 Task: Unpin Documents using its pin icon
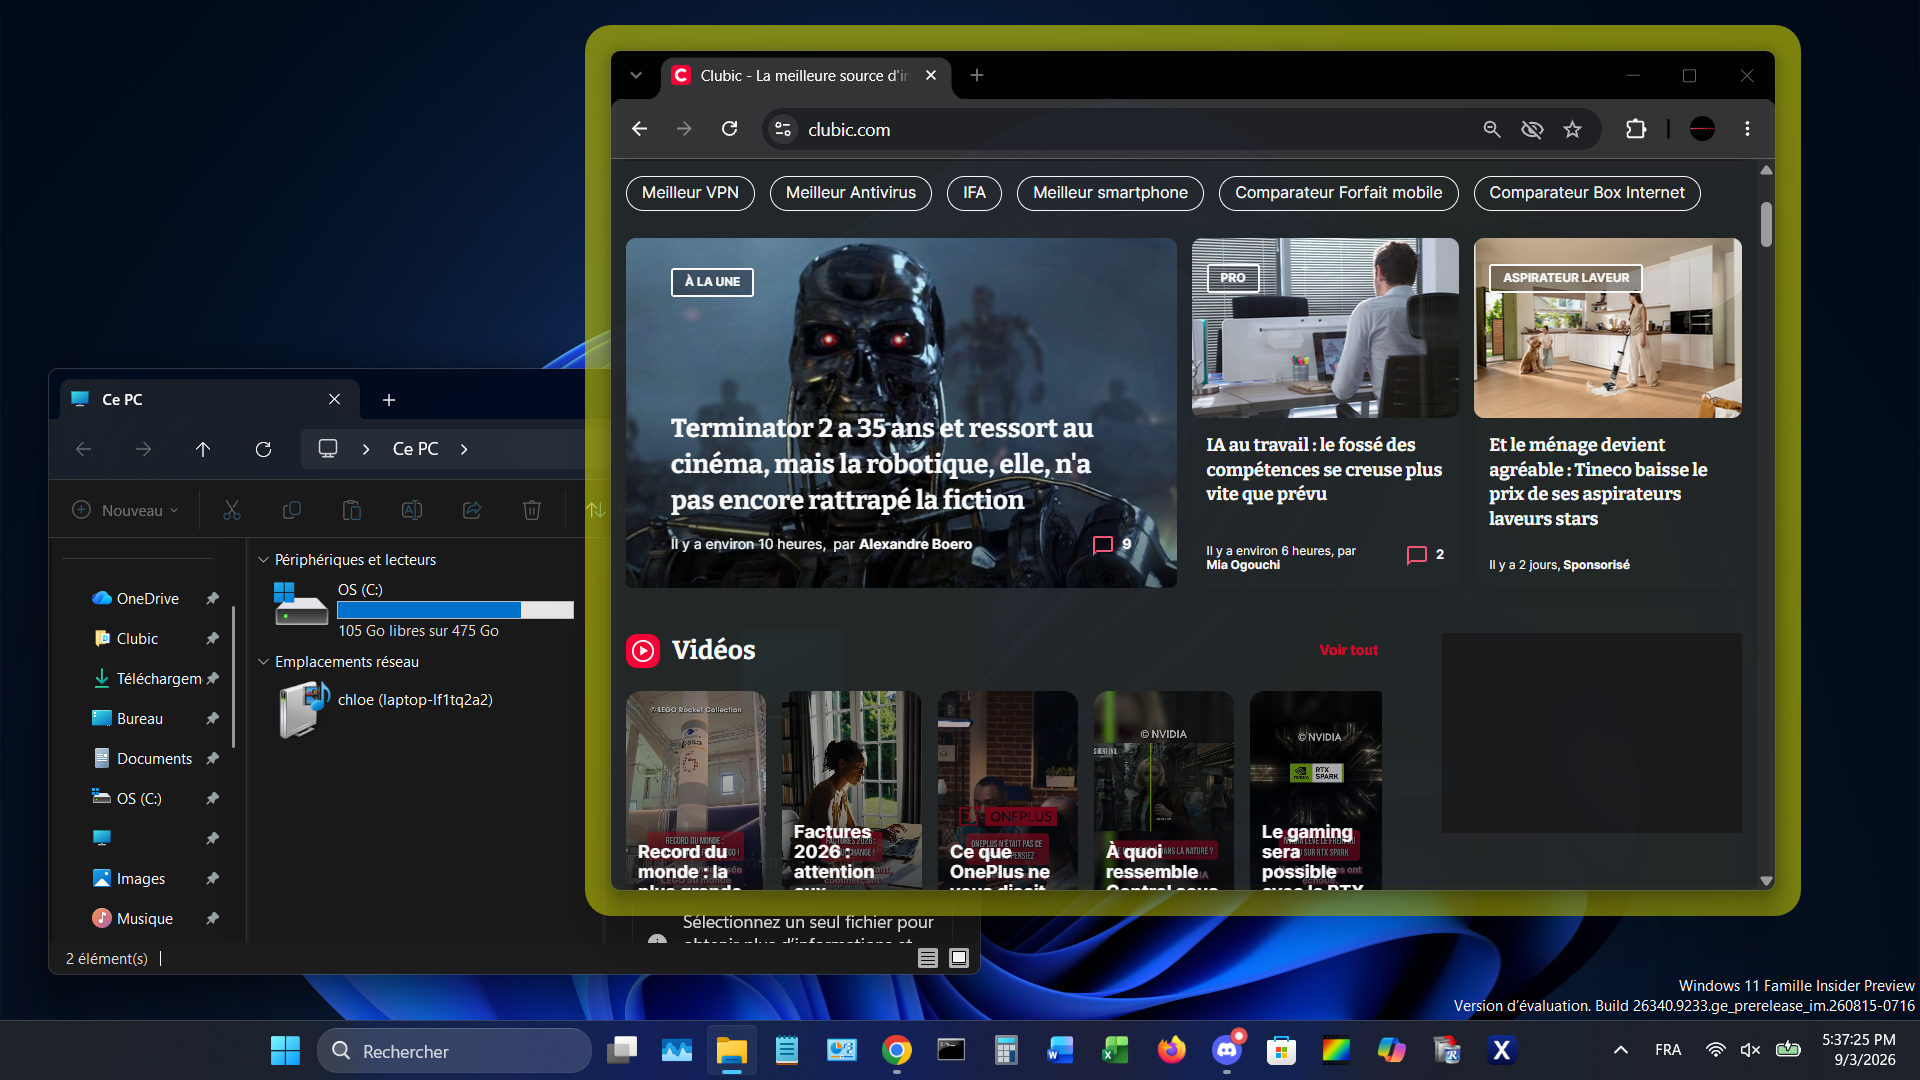(x=212, y=758)
